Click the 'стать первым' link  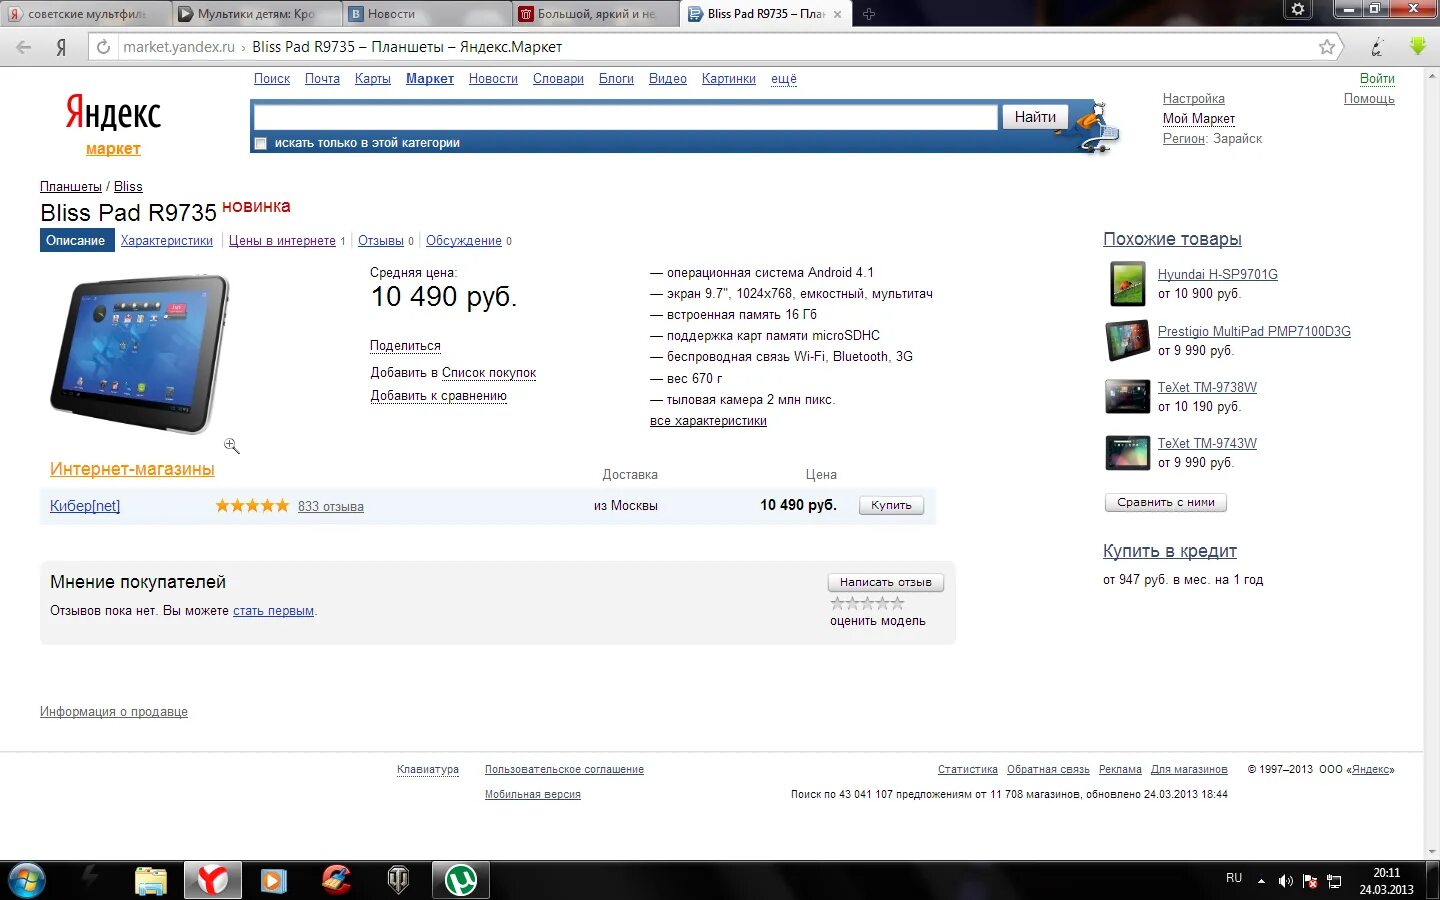point(273,611)
